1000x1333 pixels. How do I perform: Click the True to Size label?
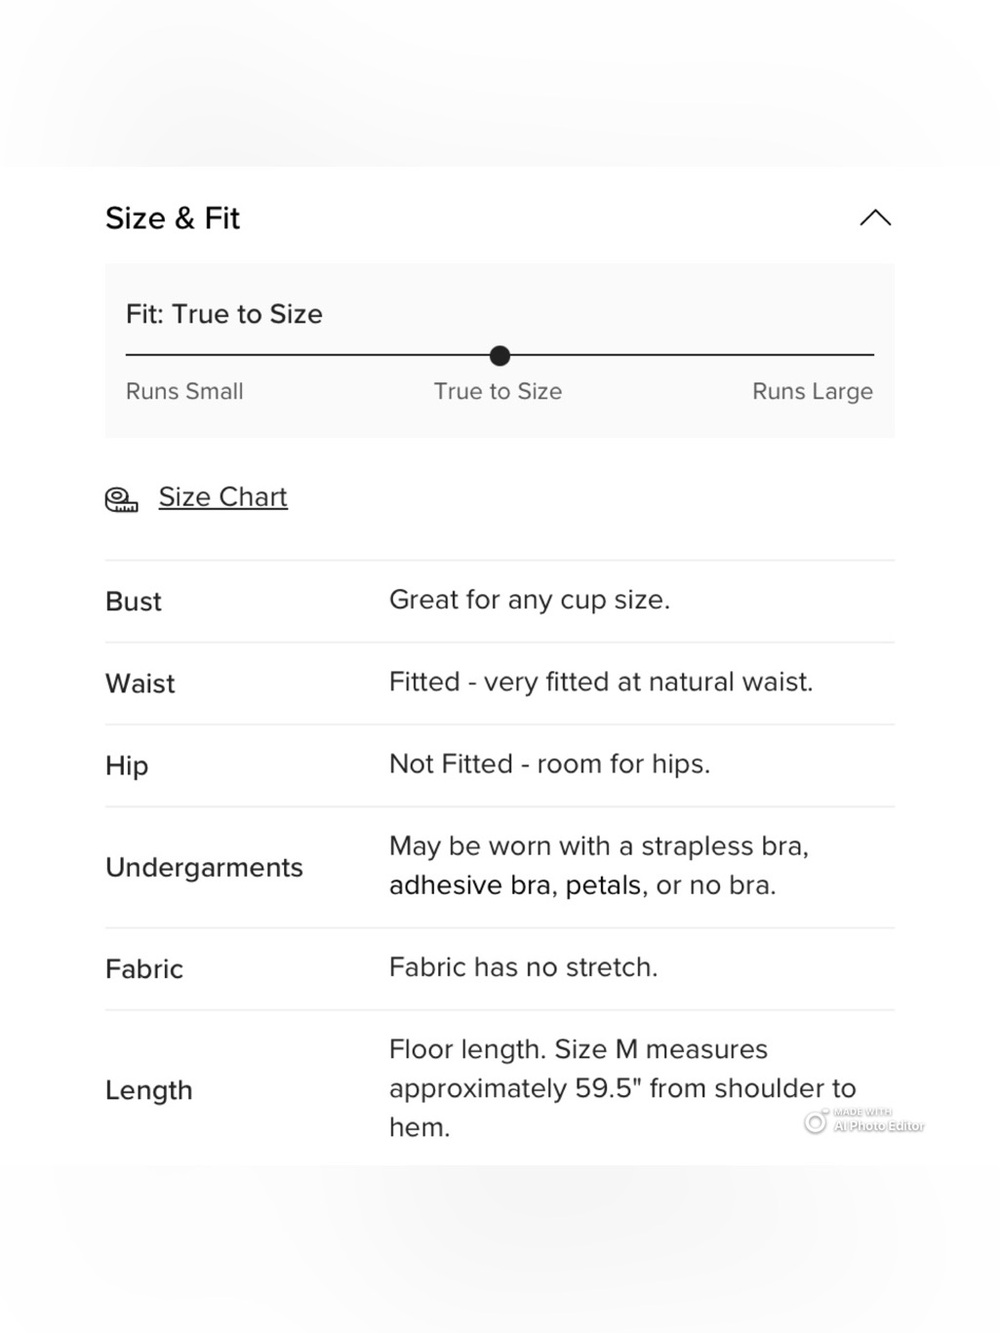[x=498, y=391]
